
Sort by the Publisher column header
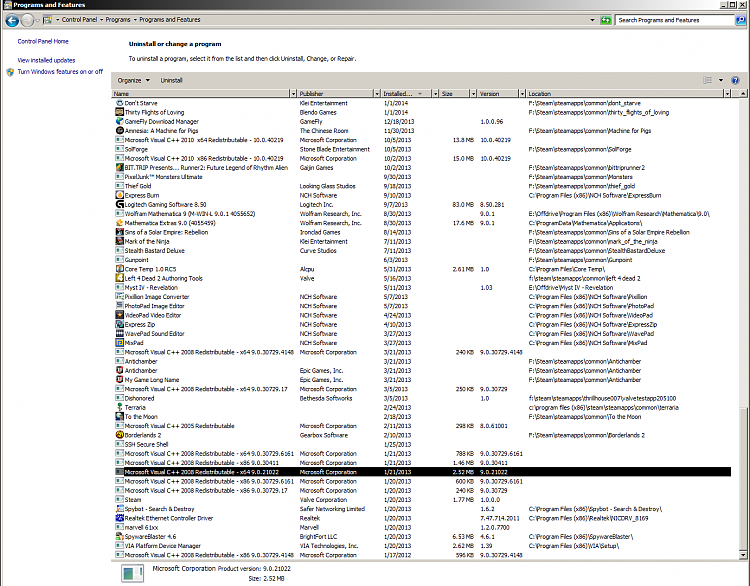click(335, 94)
